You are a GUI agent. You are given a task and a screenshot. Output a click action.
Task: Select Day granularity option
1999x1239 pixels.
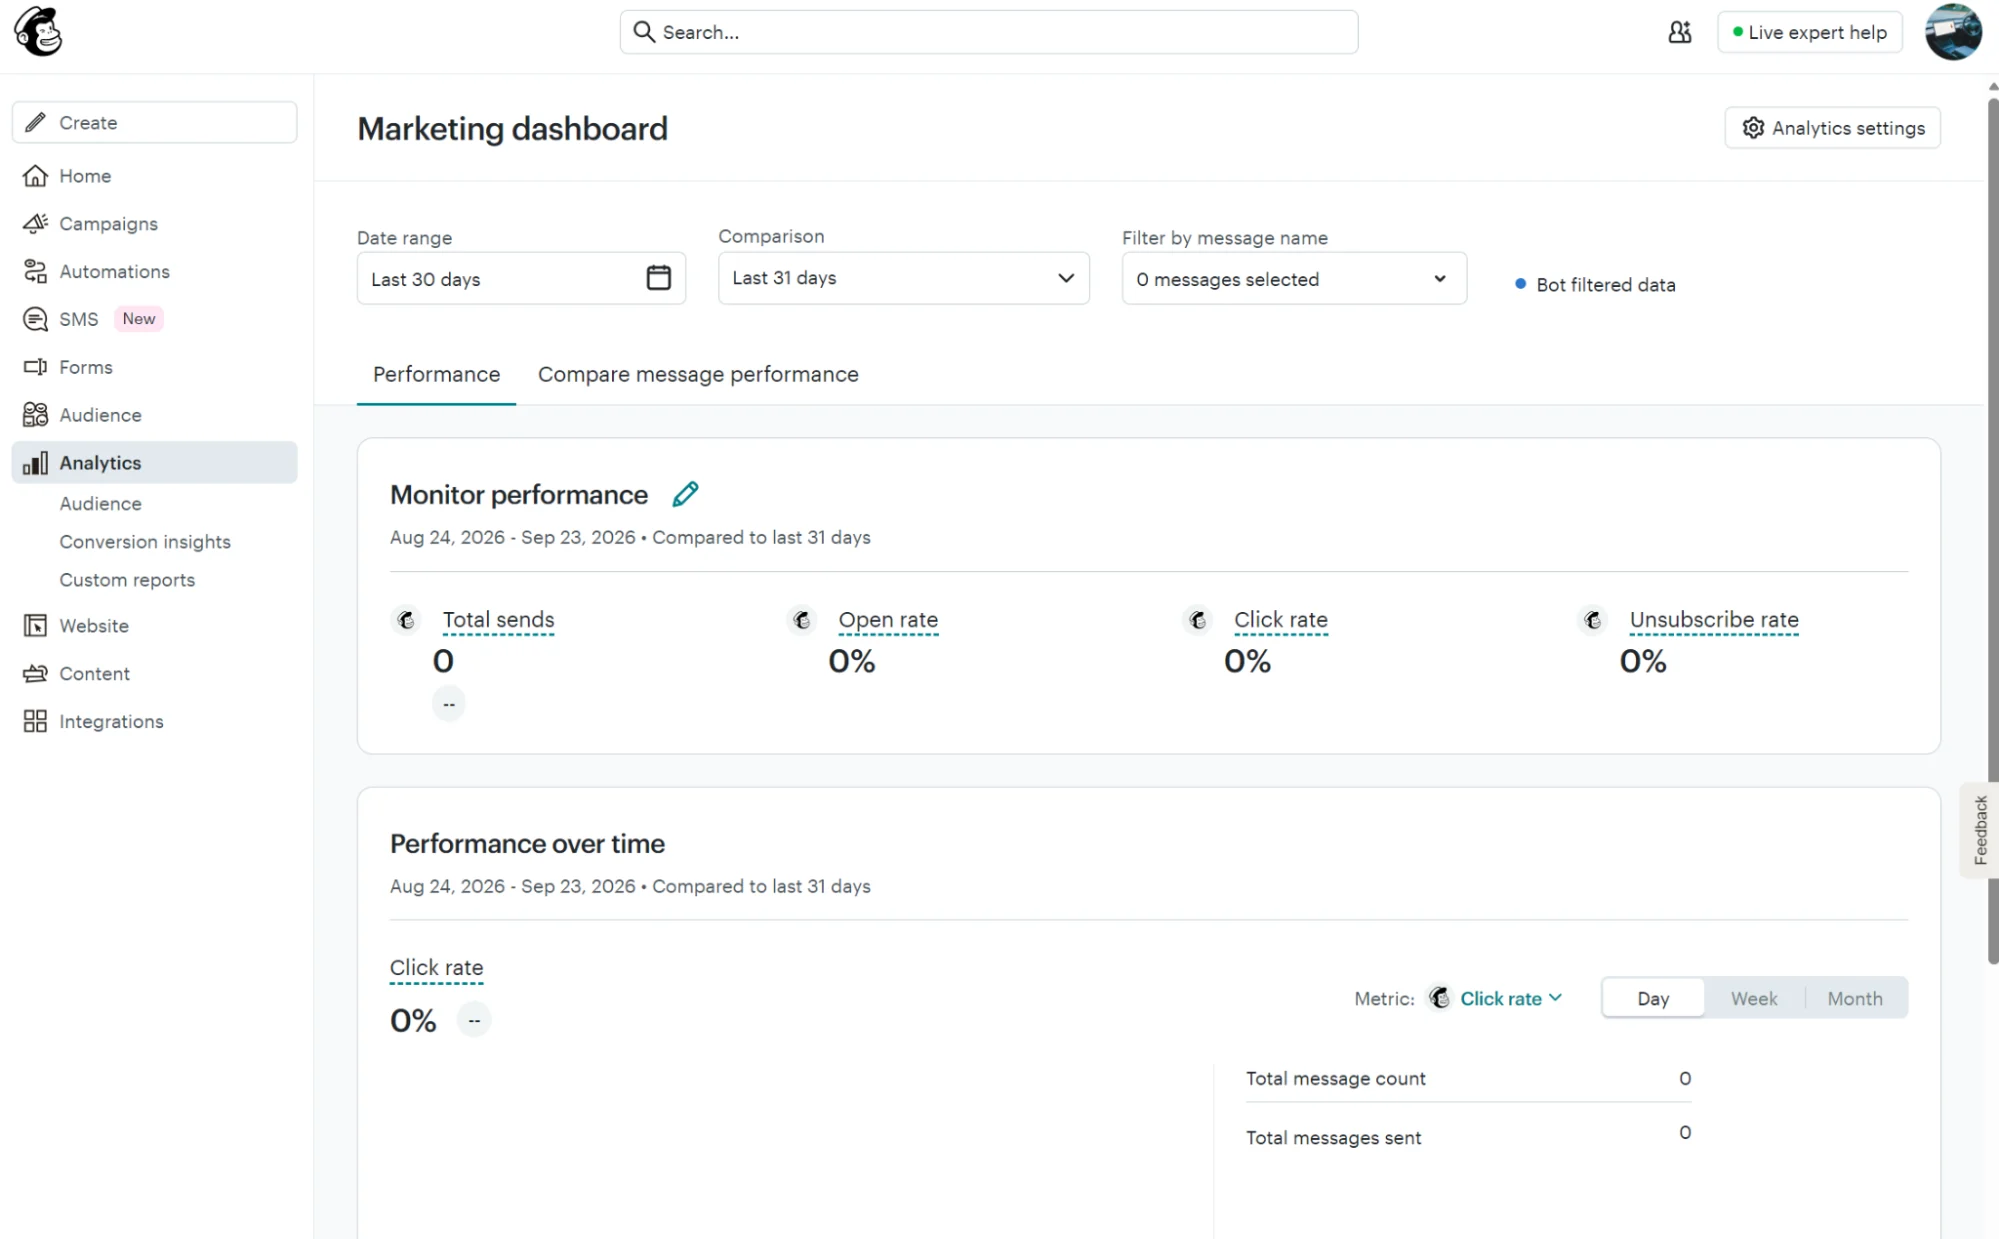1653,998
